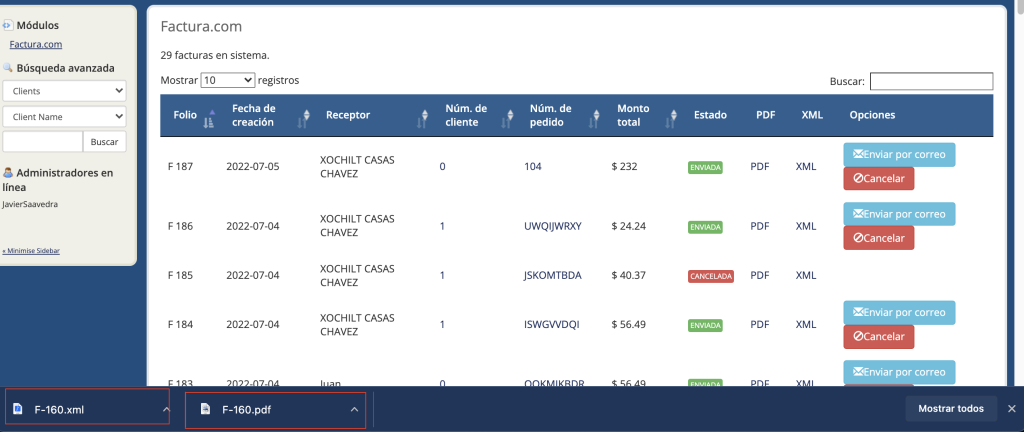
Task: Open client number 1 for F 185
Action: tap(442, 275)
